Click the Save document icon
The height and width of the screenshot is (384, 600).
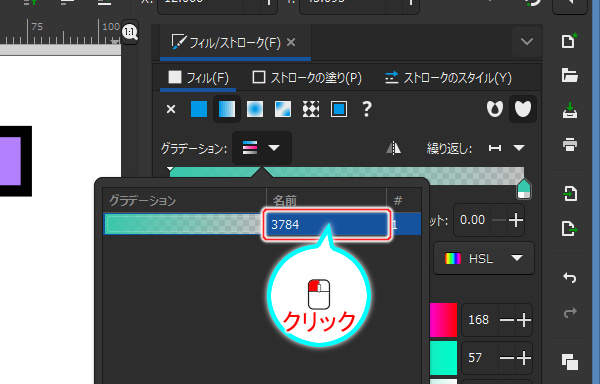coord(569,110)
